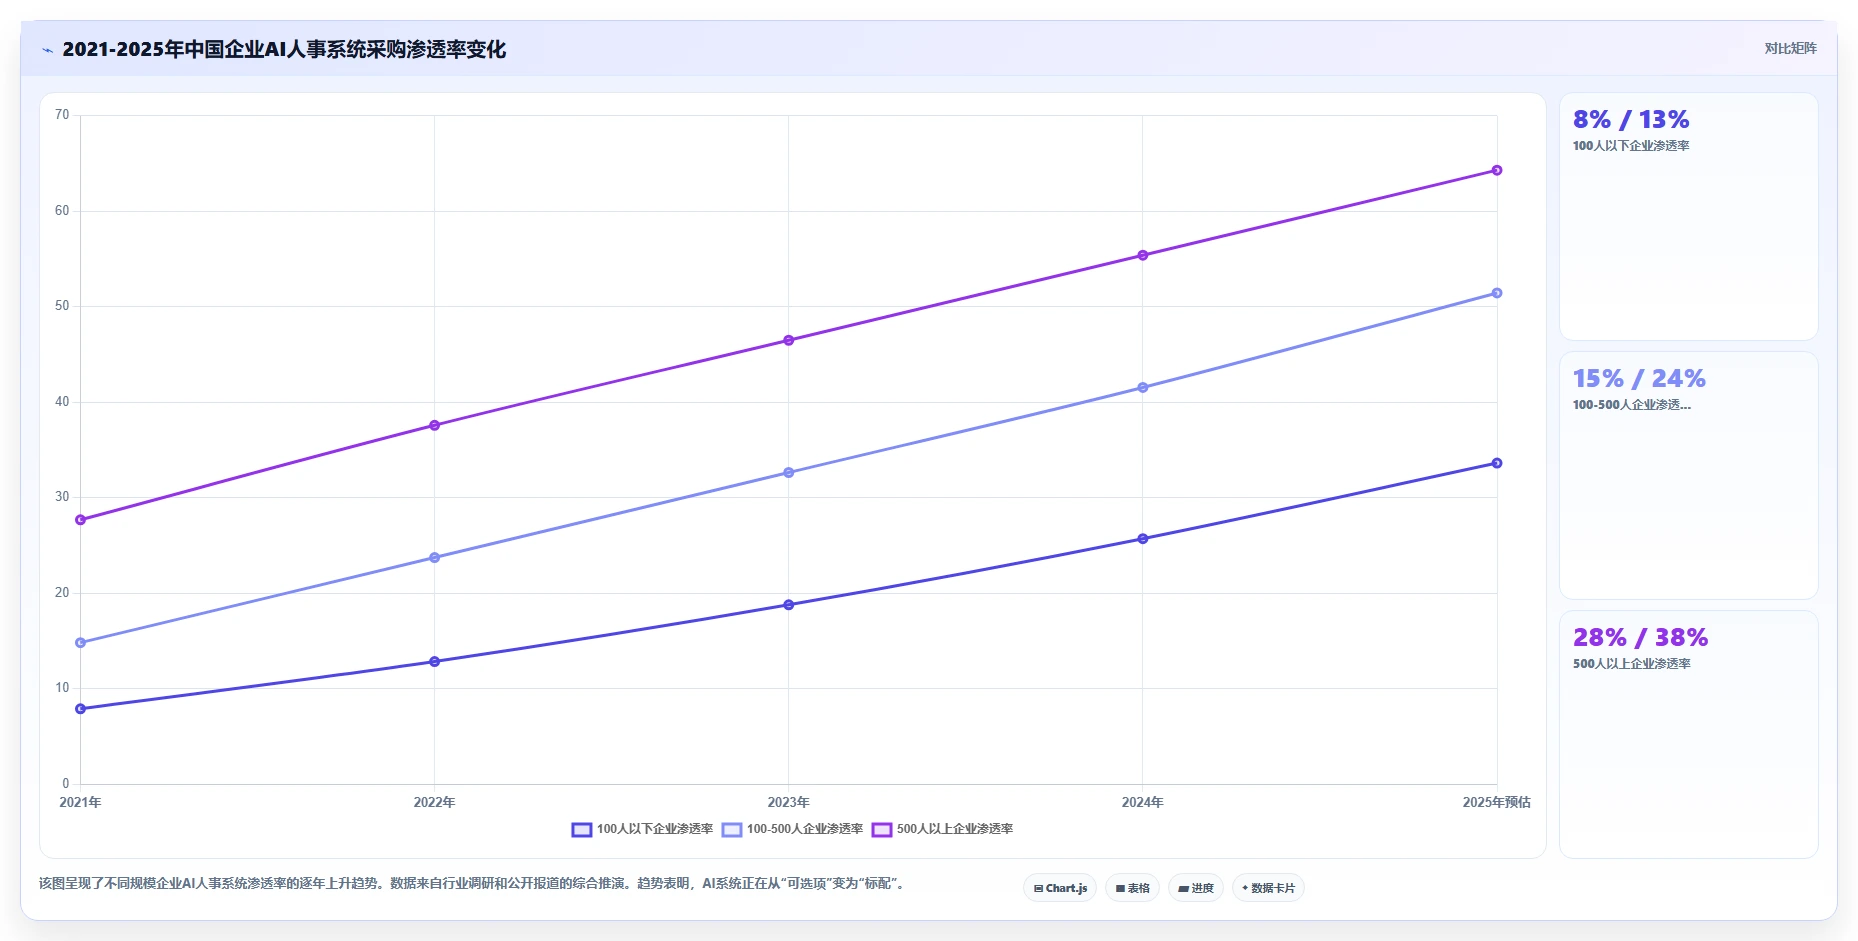Click the 2023年 point on the purple line
1858x941 pixels.
click(x=789, y=340)
